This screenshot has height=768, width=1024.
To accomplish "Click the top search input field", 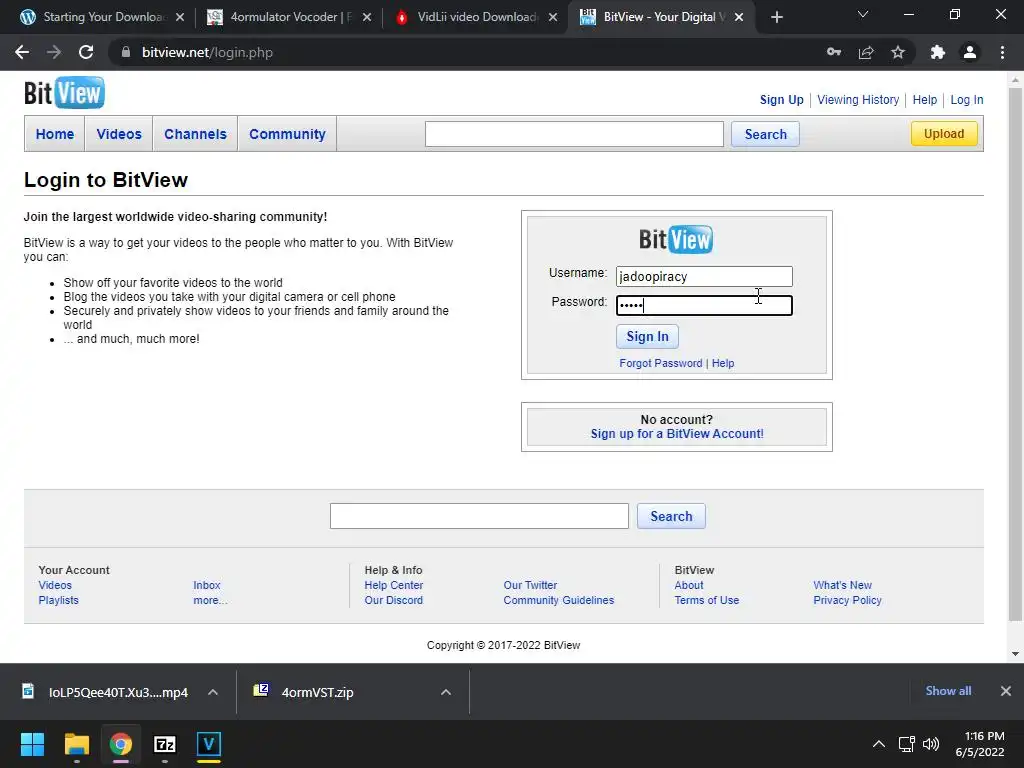I will (x=574, y=134).
